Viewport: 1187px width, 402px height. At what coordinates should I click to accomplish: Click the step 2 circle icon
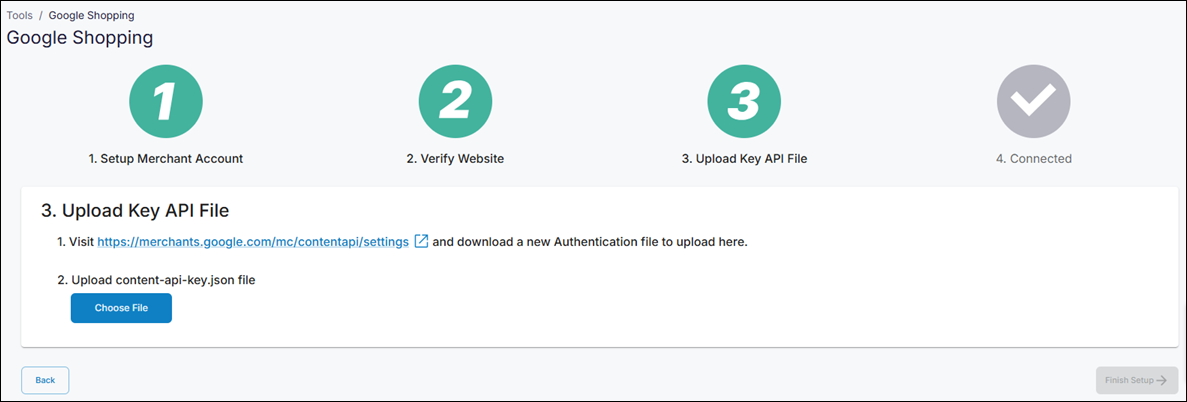click(455, 102)
